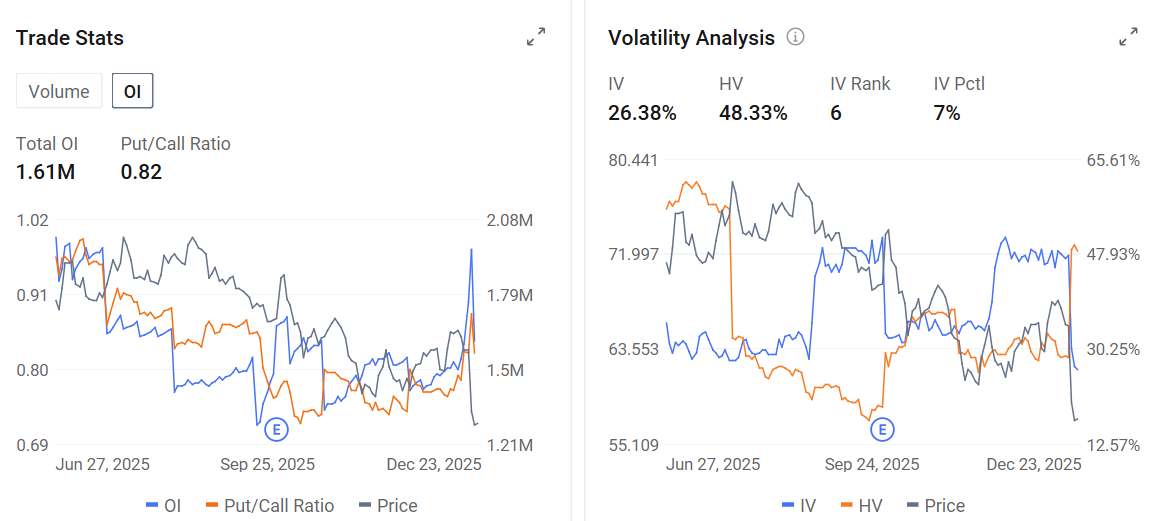This screenshot has width=1152, height=521.
Task: Toggle Price series in Volatility Analysis legend
Action: click(x=936, y=506)
